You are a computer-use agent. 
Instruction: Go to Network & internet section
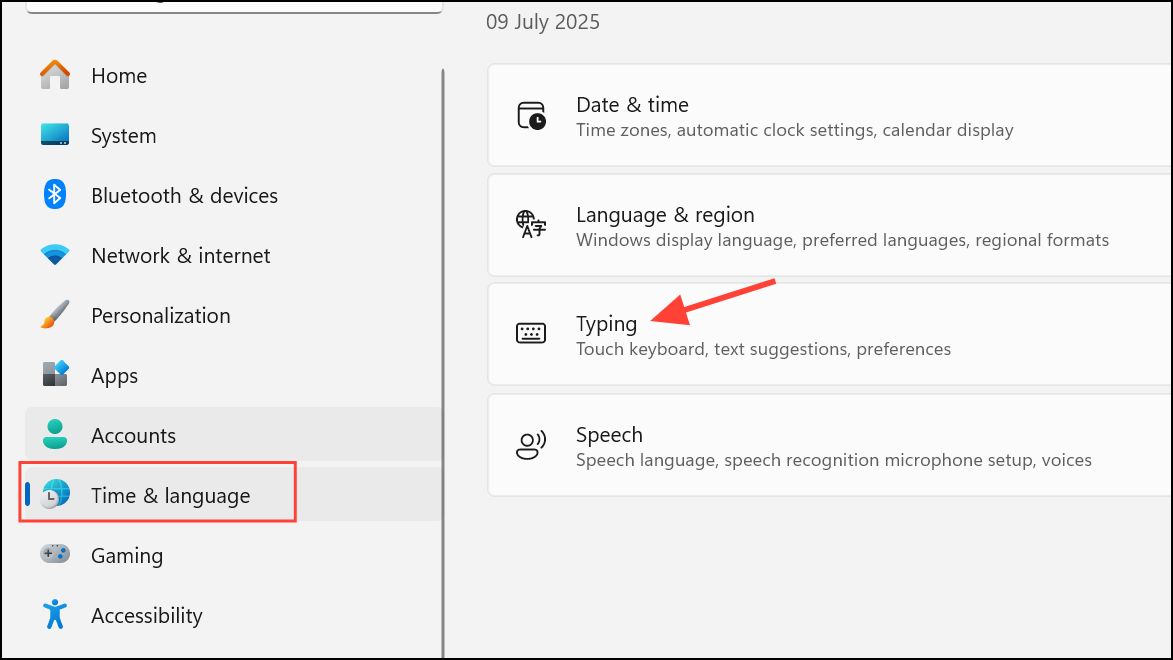180,256
